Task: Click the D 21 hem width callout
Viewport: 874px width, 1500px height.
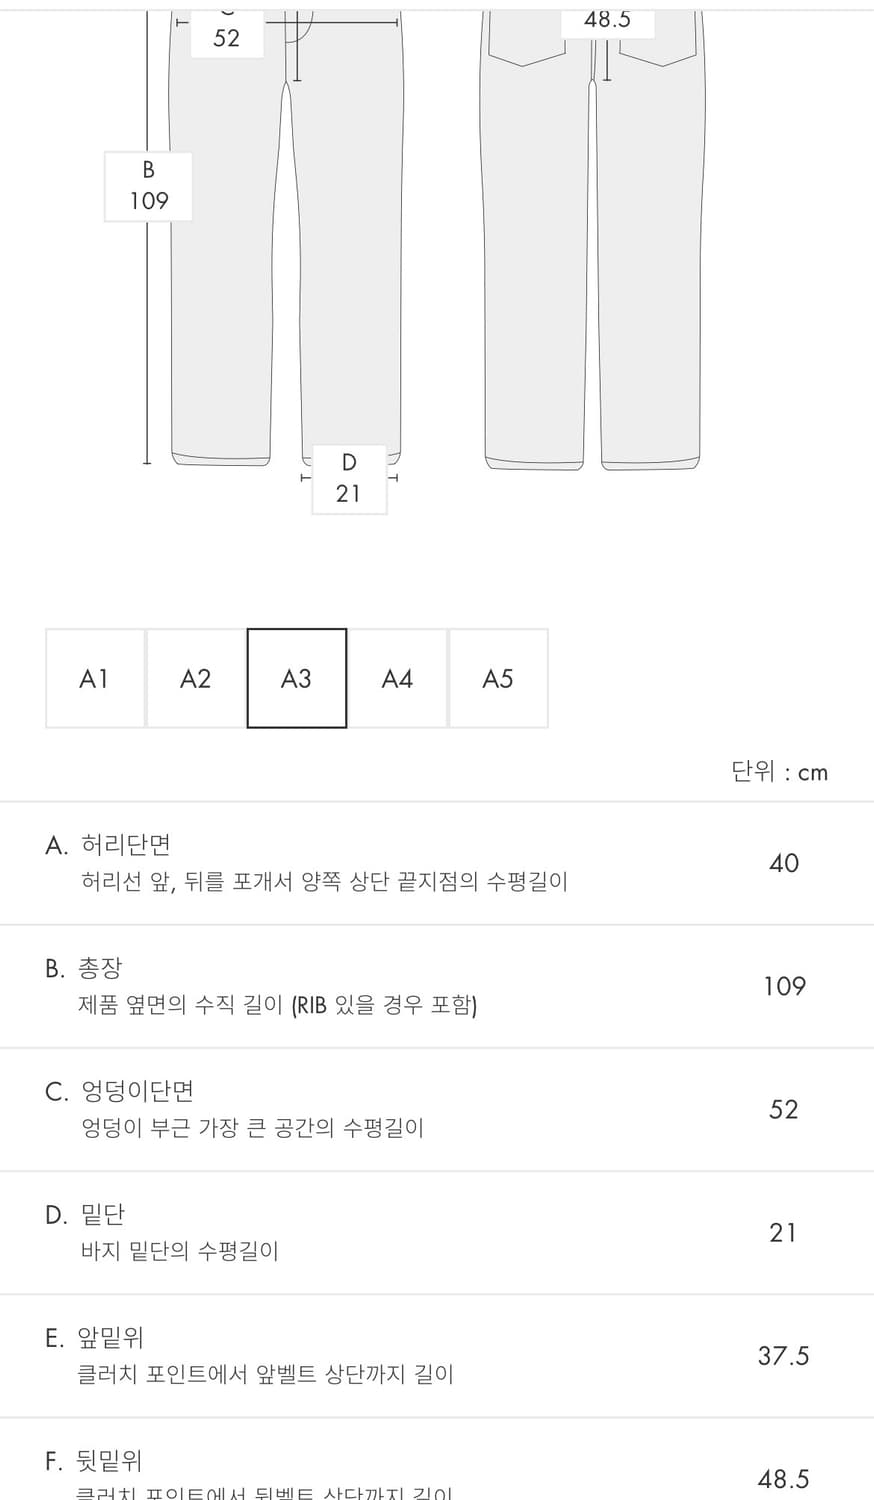Action: tap(348, 478)
